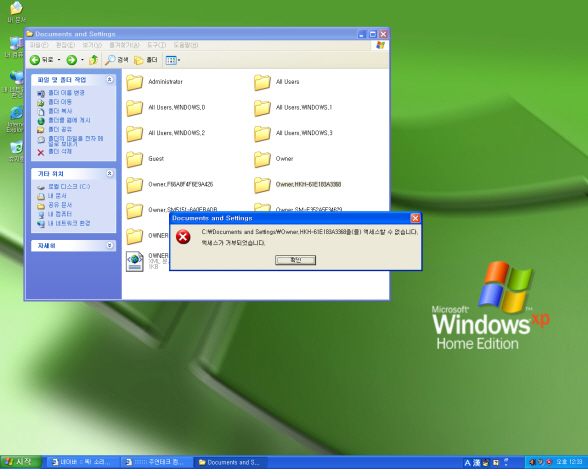The width and height of the screenshot is (588, 469).
Task: Switch to the 주연테크 taskbar window
Action: 157,462
